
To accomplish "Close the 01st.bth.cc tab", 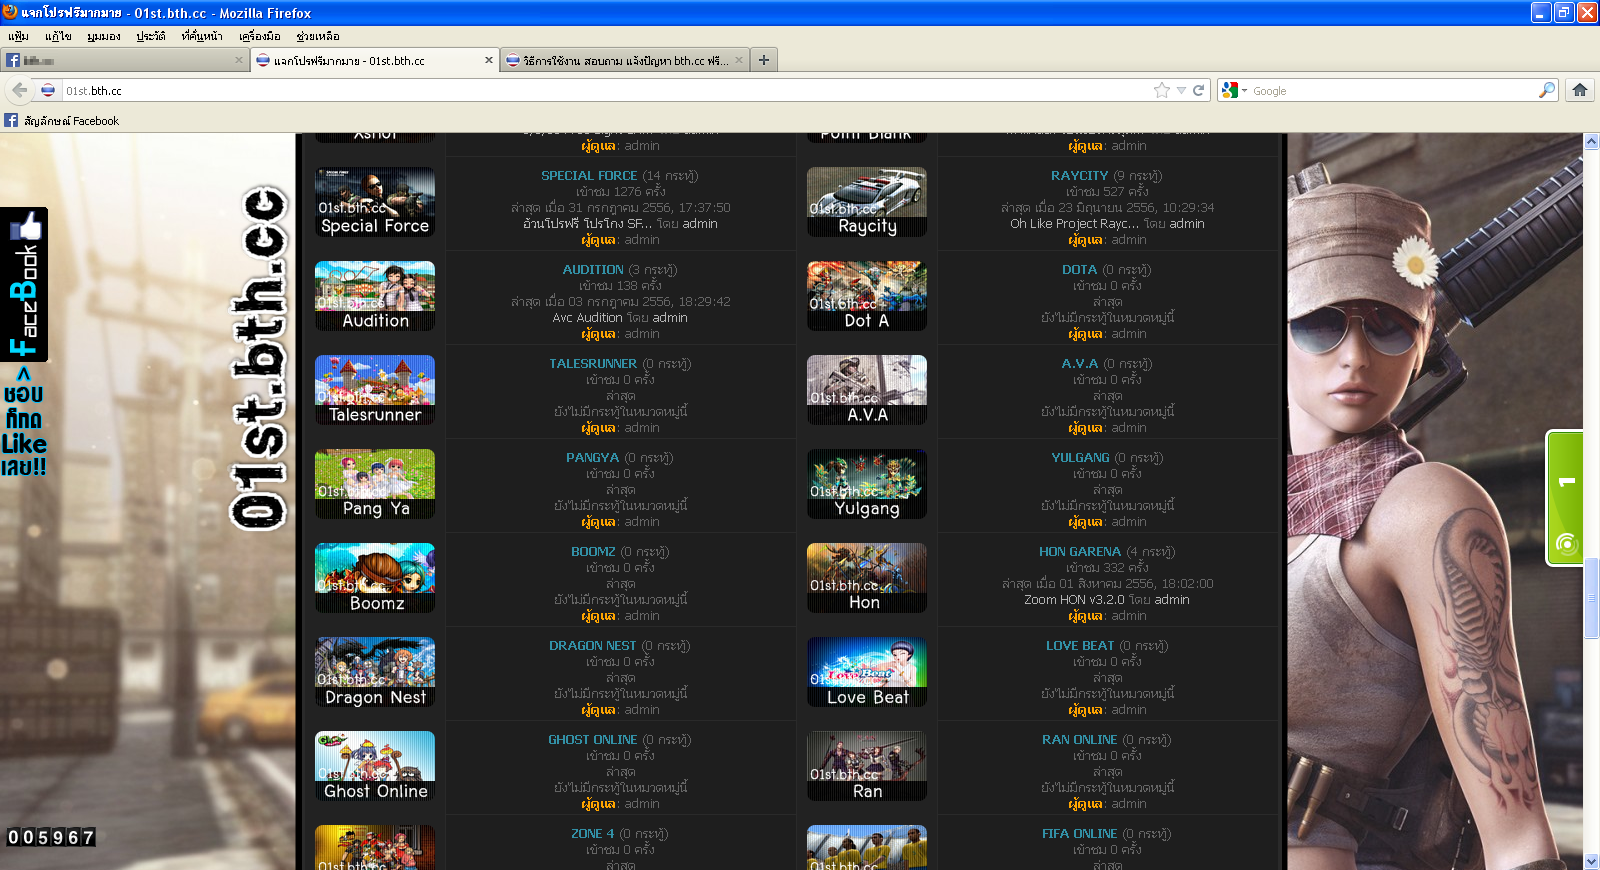I will tap(489, 60).
